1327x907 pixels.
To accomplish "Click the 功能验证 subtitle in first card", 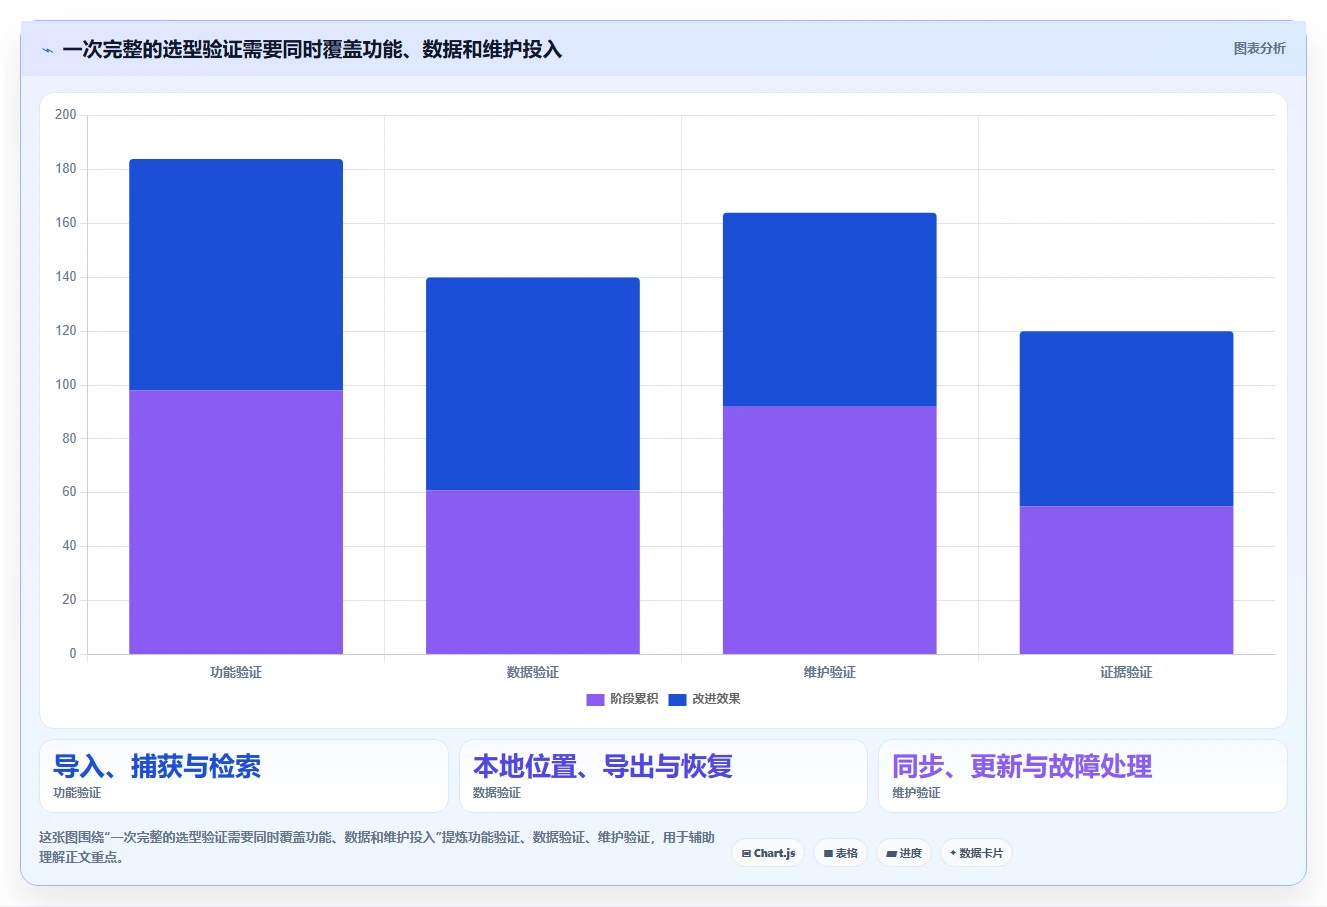I will (77, 793).
